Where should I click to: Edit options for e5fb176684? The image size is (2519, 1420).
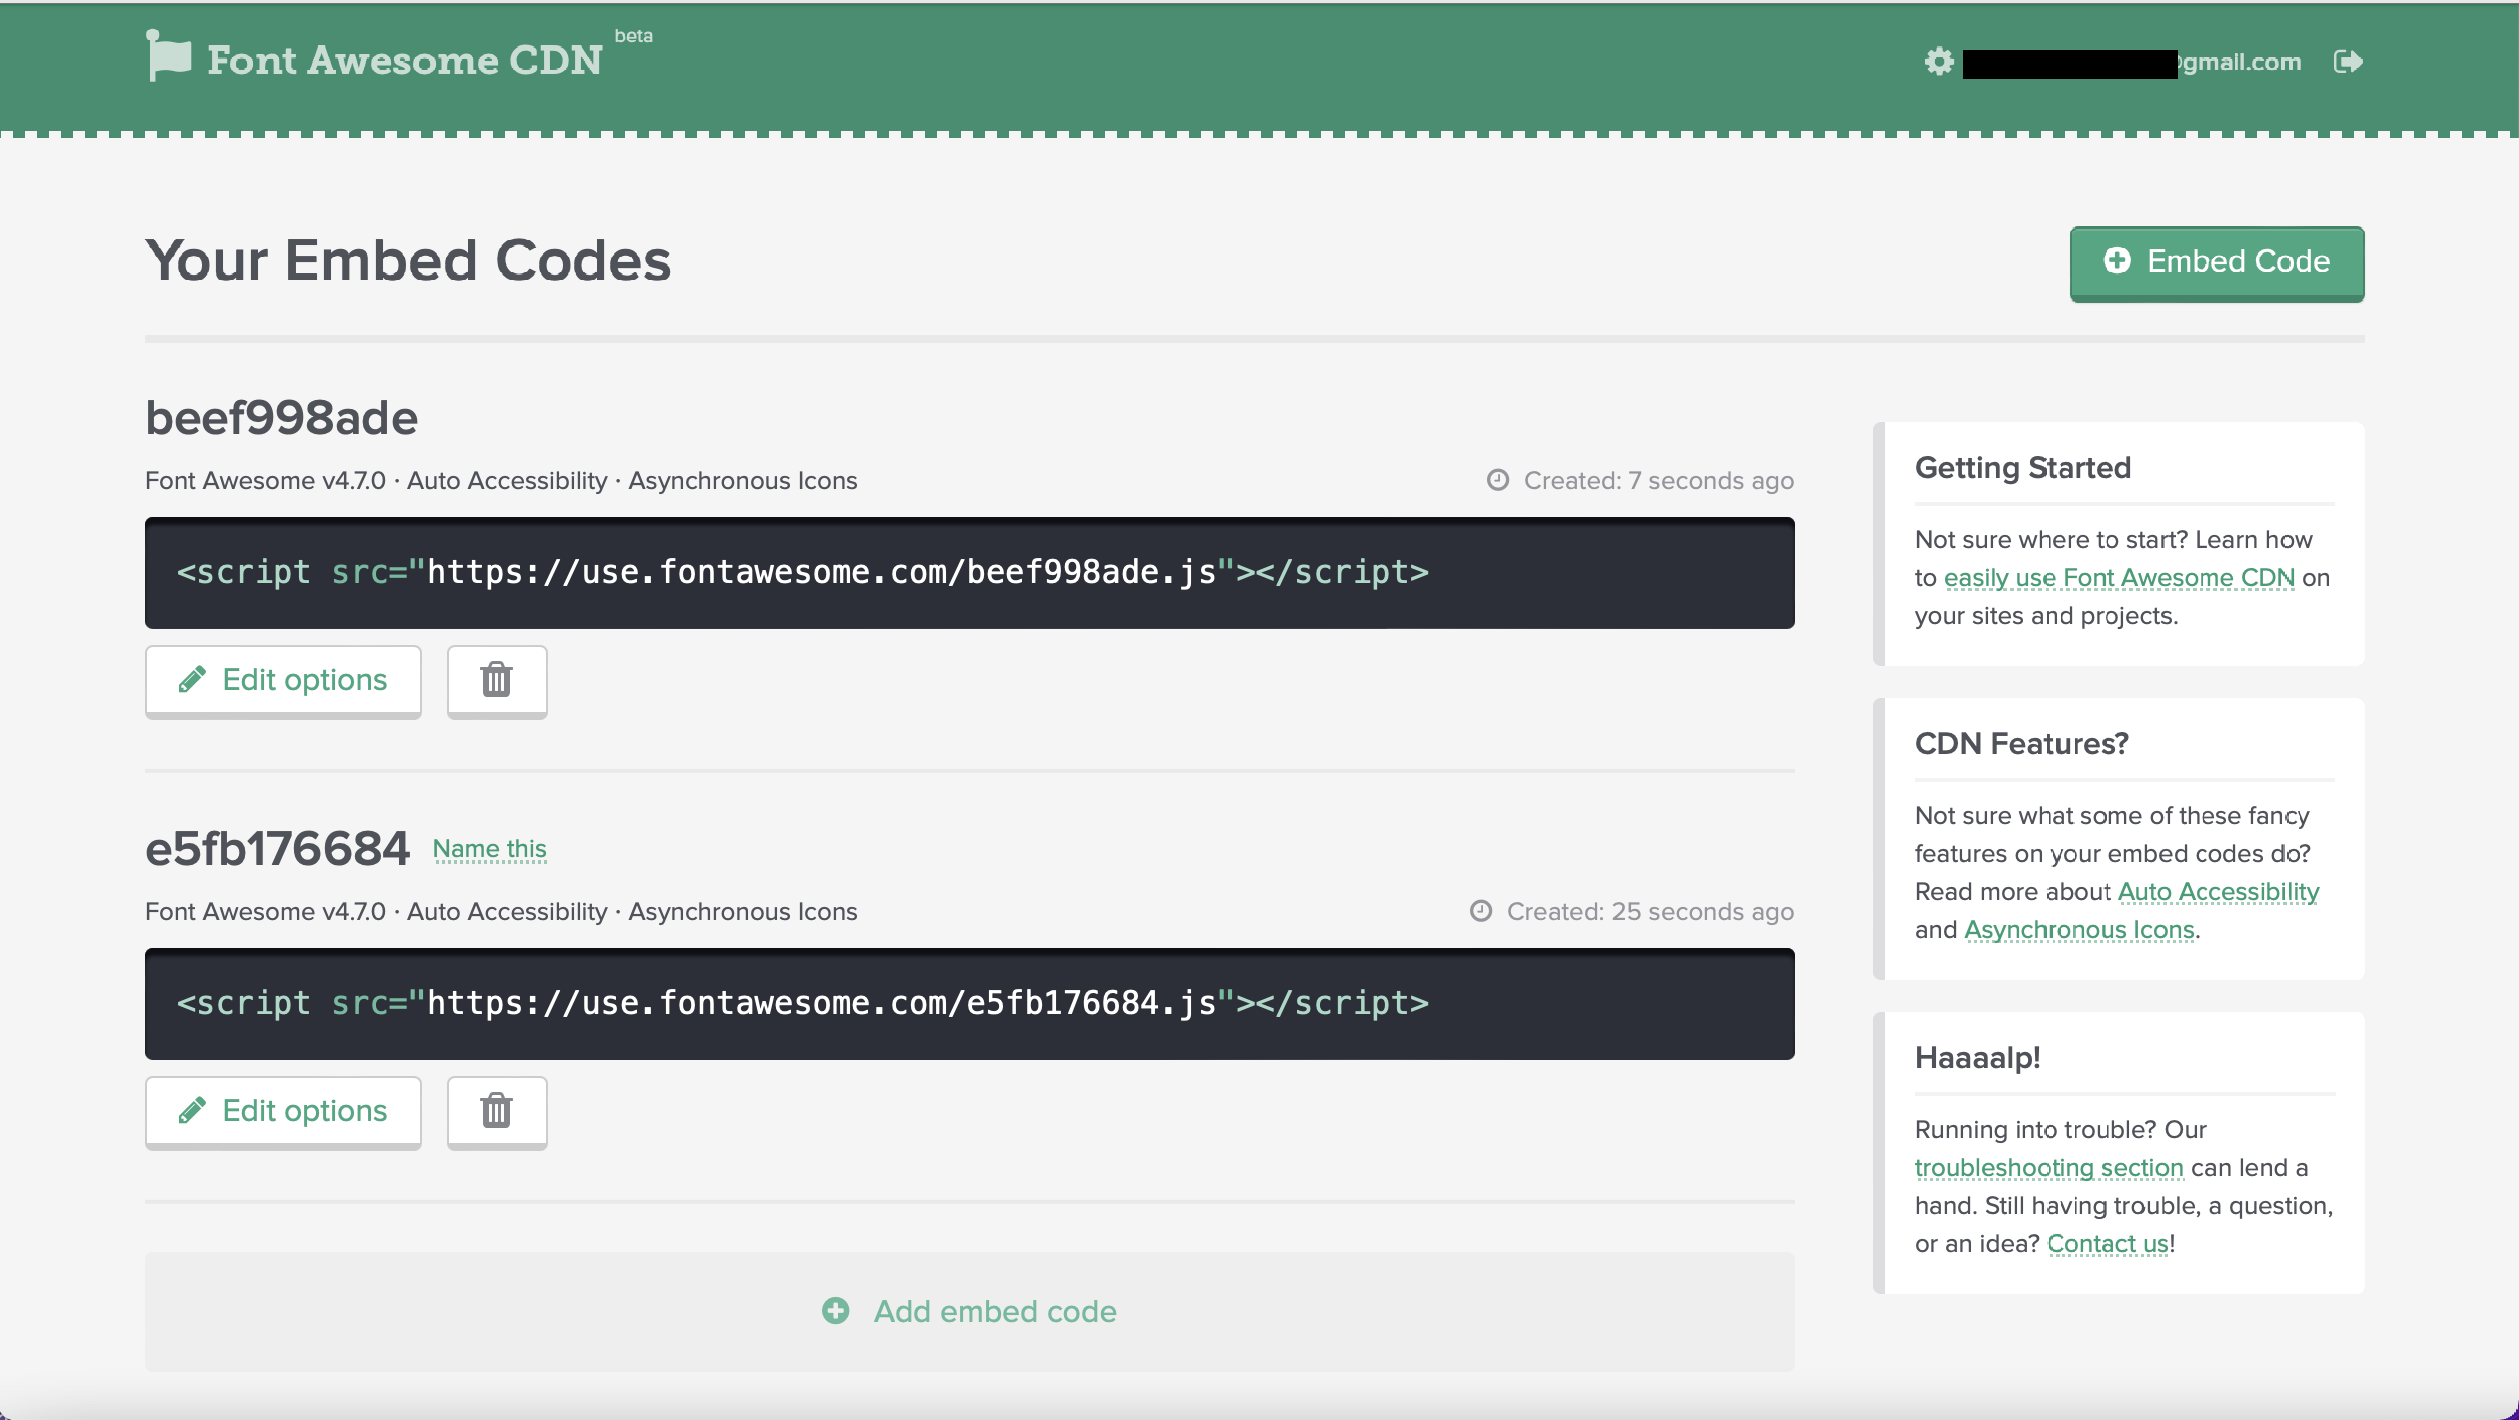[x=283, y=1111]
